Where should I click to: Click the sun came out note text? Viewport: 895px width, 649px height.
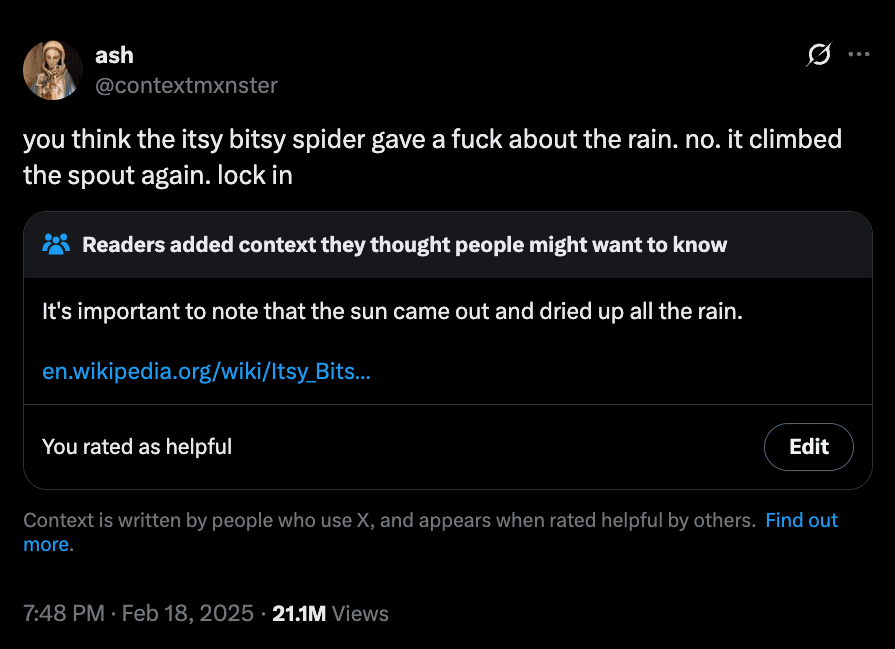pos(392,311)
